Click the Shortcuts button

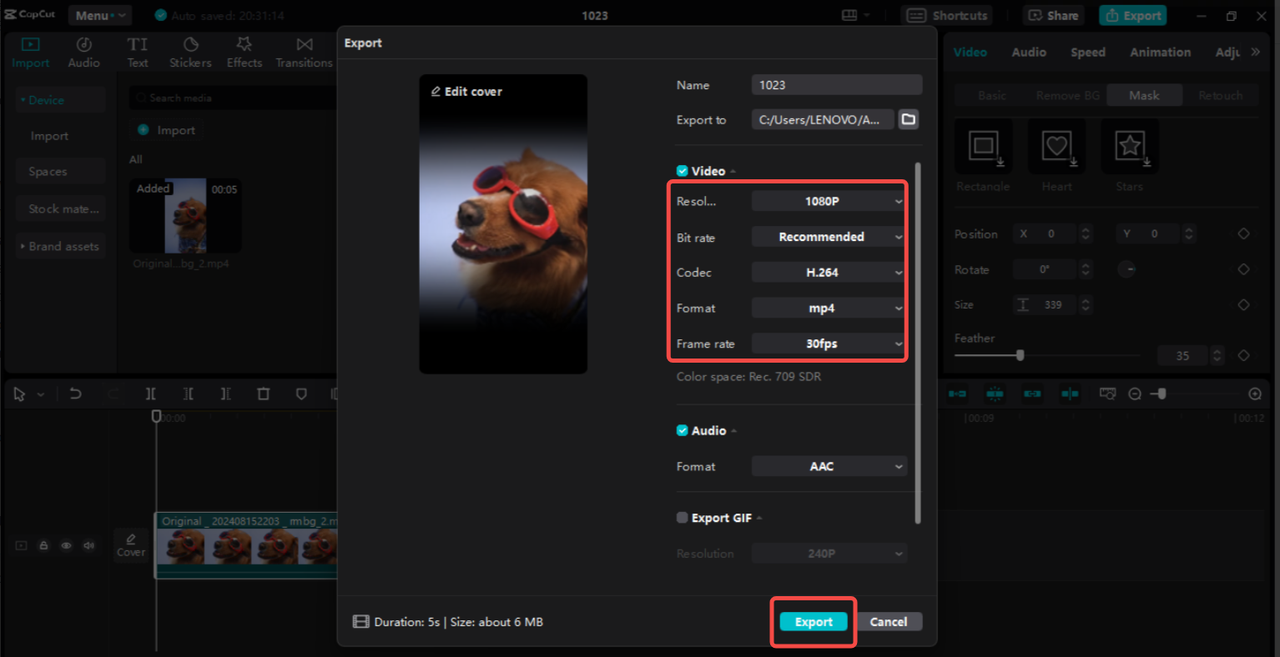947,15
